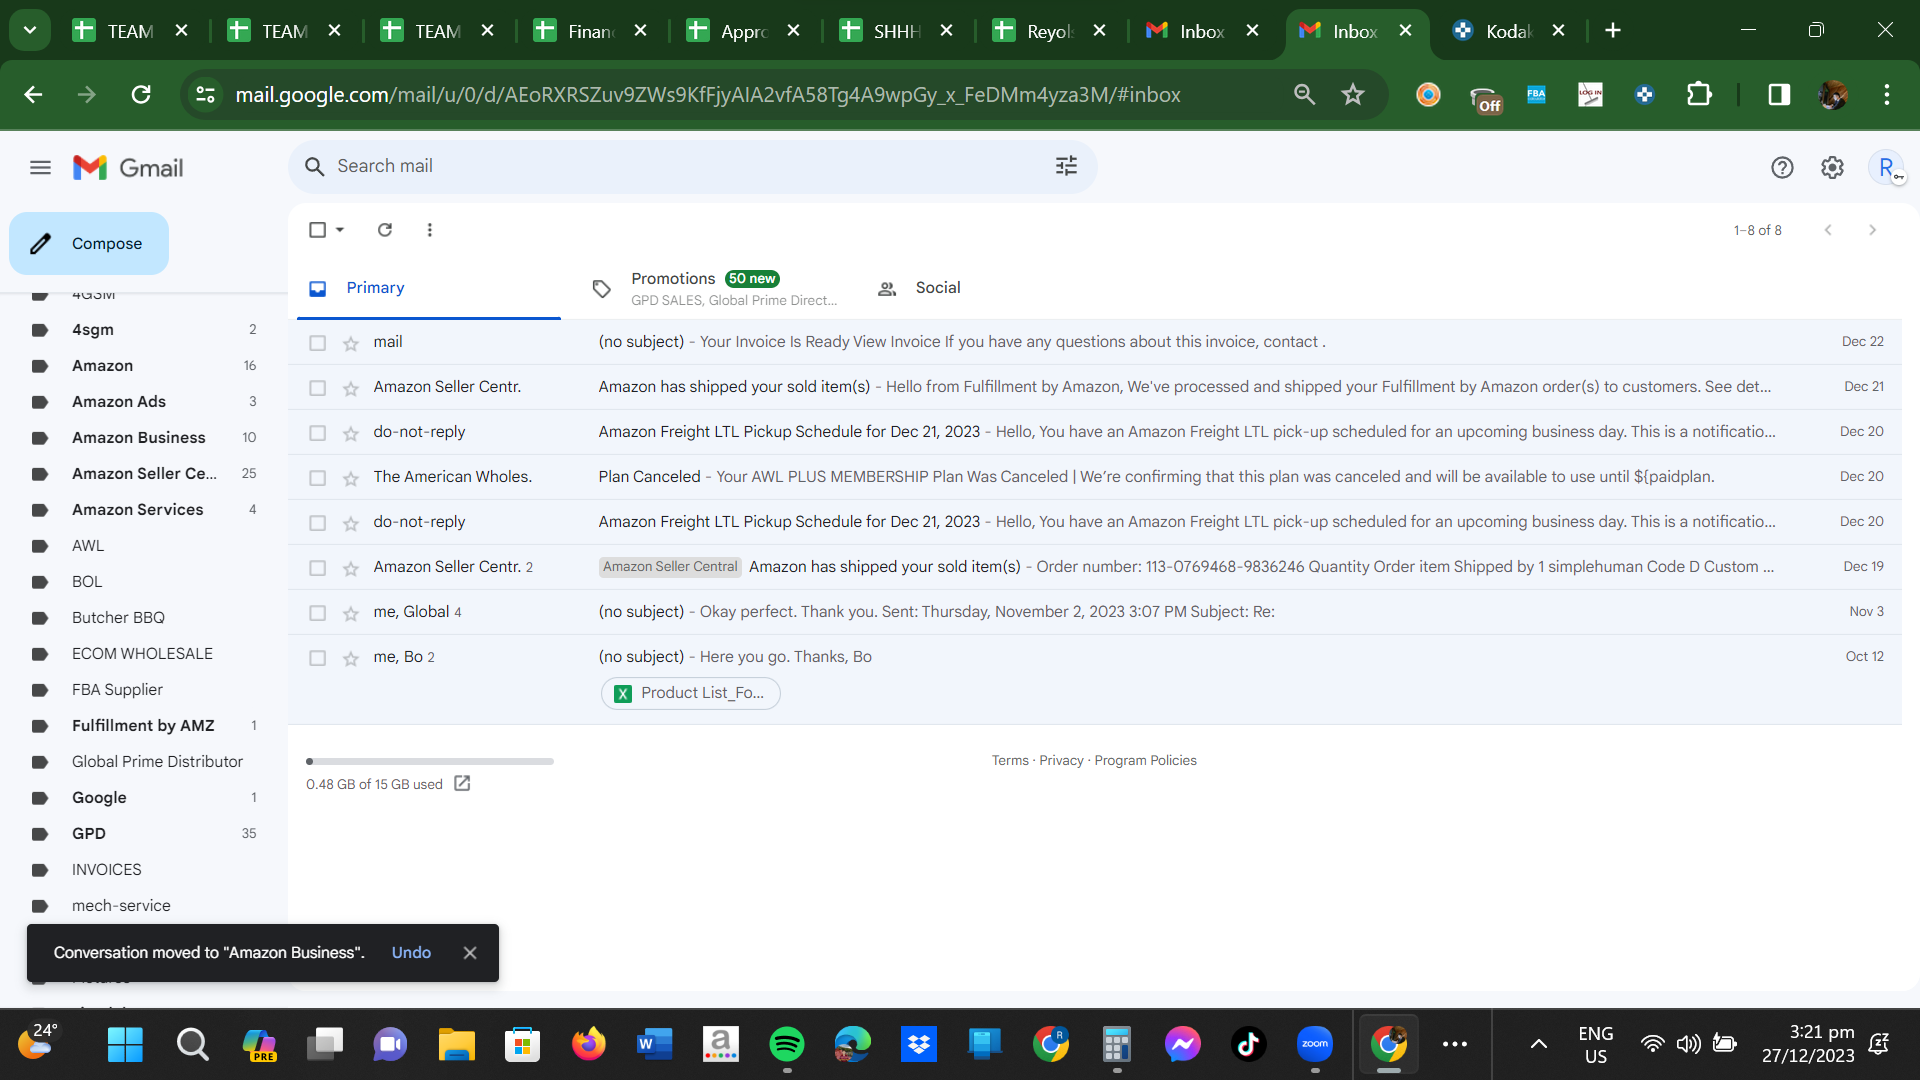Star the email from mail sender
1920x1080 pixels.
(351, 343)
